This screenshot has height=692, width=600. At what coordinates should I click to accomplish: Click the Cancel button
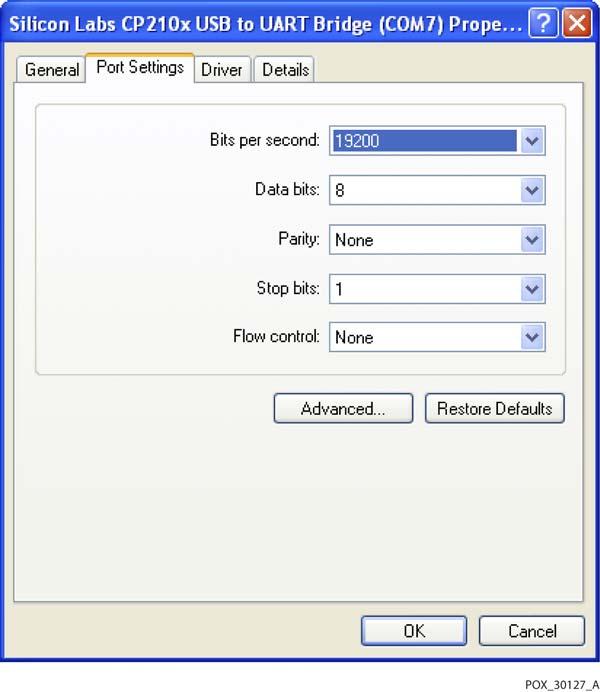click(532, 631)
